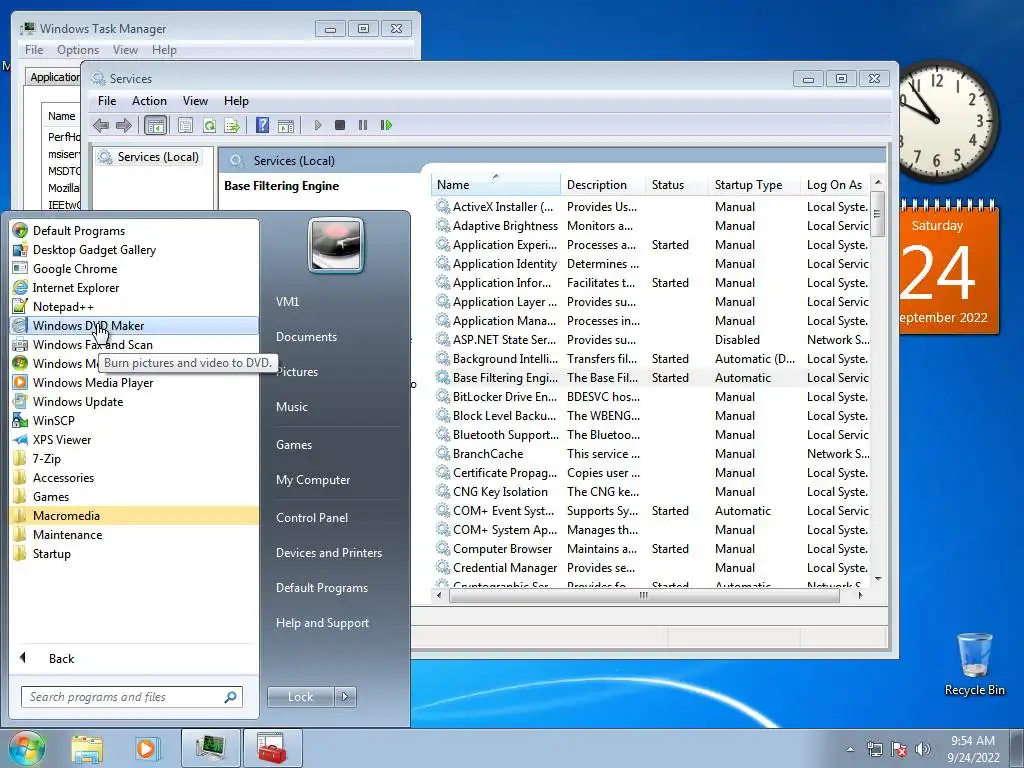Click Show/Hide Action Pane toolbar icon
The width and height of the screenshot is (1024, 768).
point(286,125)
